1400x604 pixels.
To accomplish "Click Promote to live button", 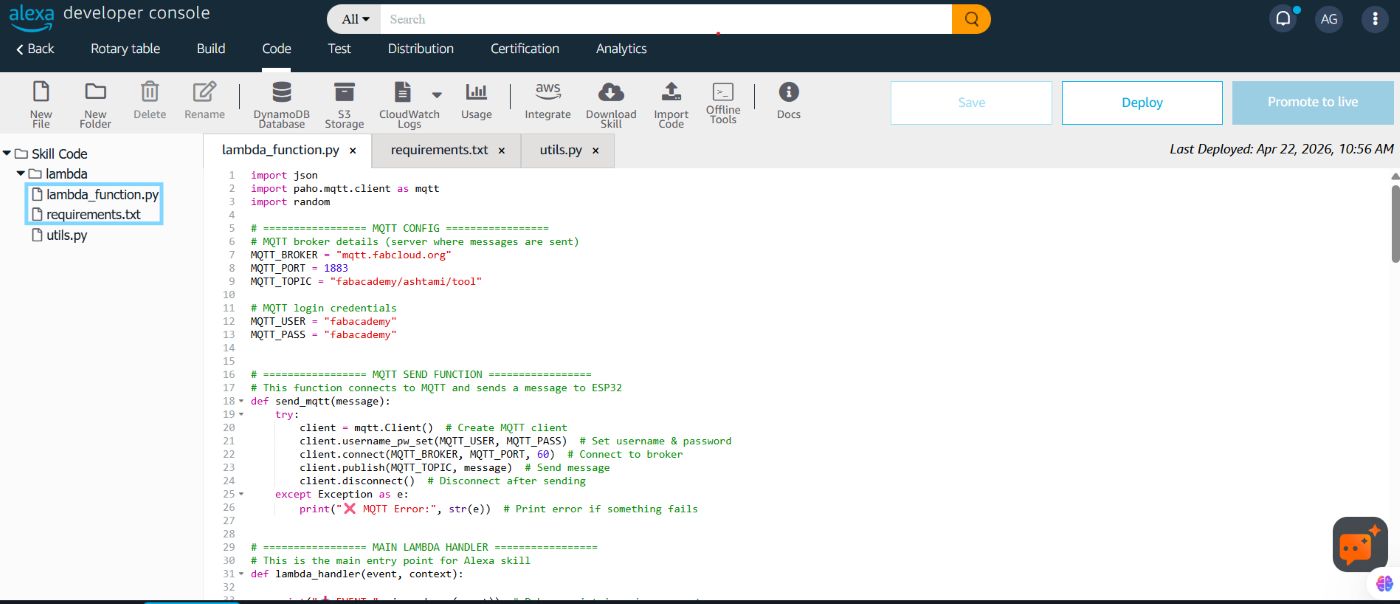I will pyautogui.click(x=1313, y=102).
